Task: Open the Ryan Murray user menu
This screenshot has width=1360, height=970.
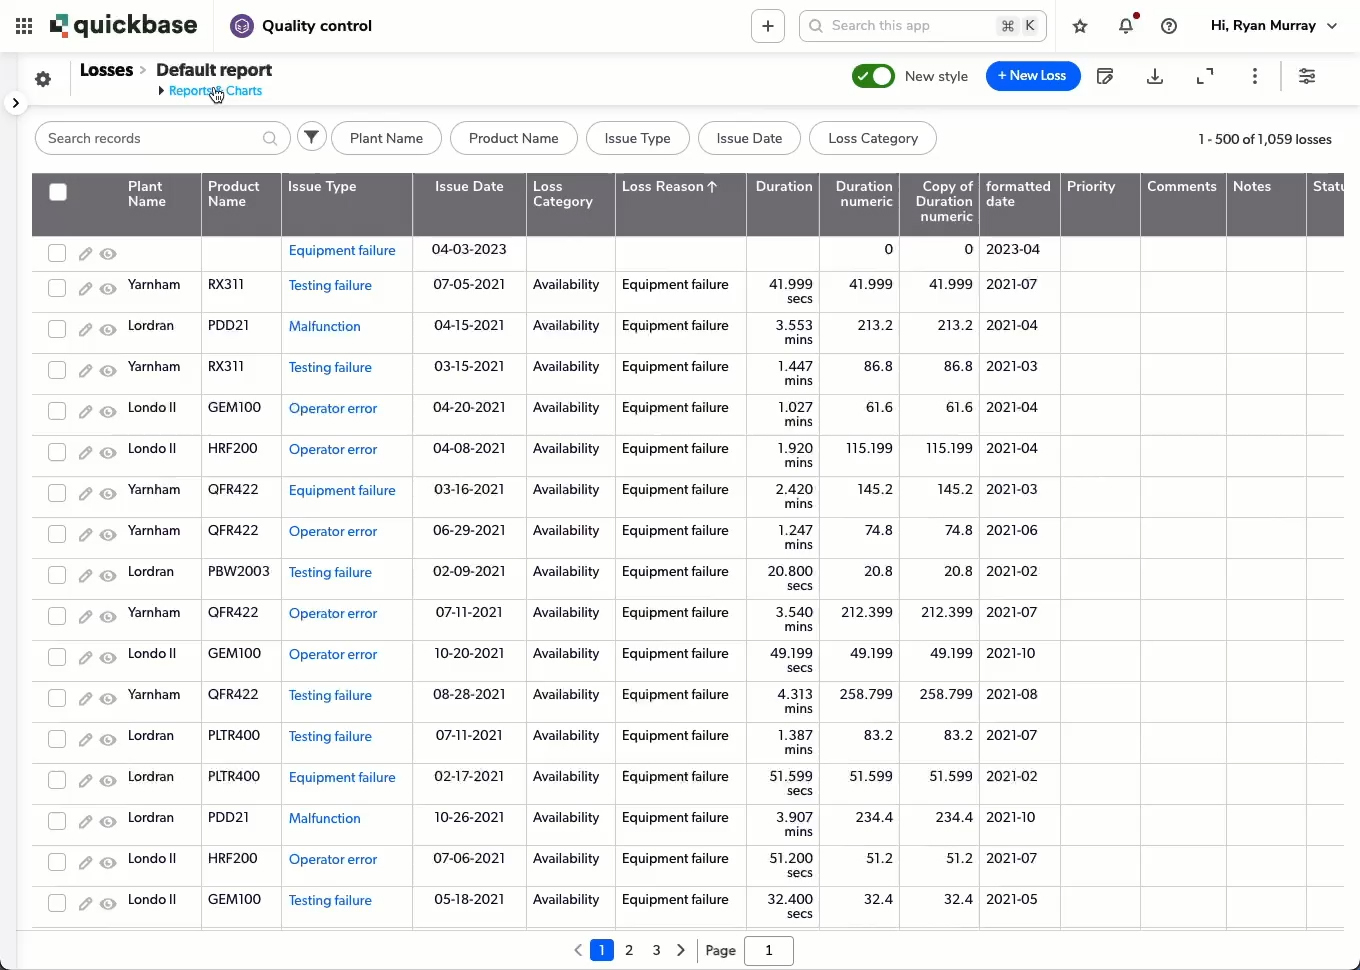Action: [1273, 26]
